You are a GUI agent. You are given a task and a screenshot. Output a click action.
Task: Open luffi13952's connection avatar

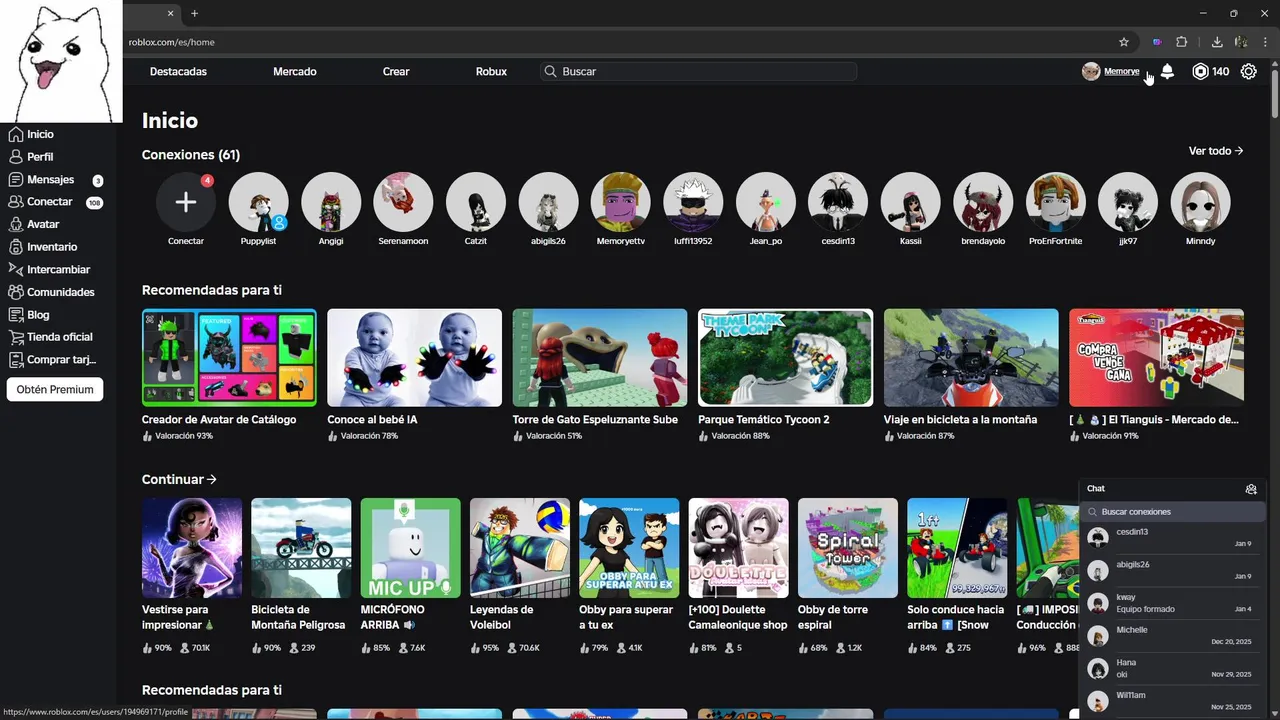point(693,202)
